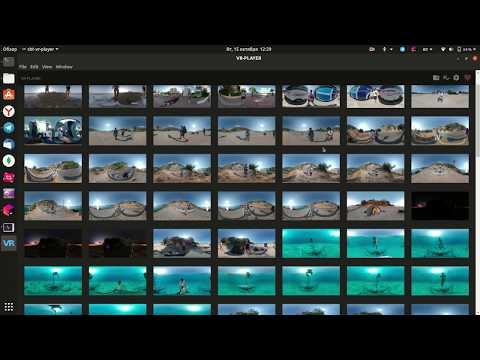Open Telegram from the dock

[x=9, y=128]
